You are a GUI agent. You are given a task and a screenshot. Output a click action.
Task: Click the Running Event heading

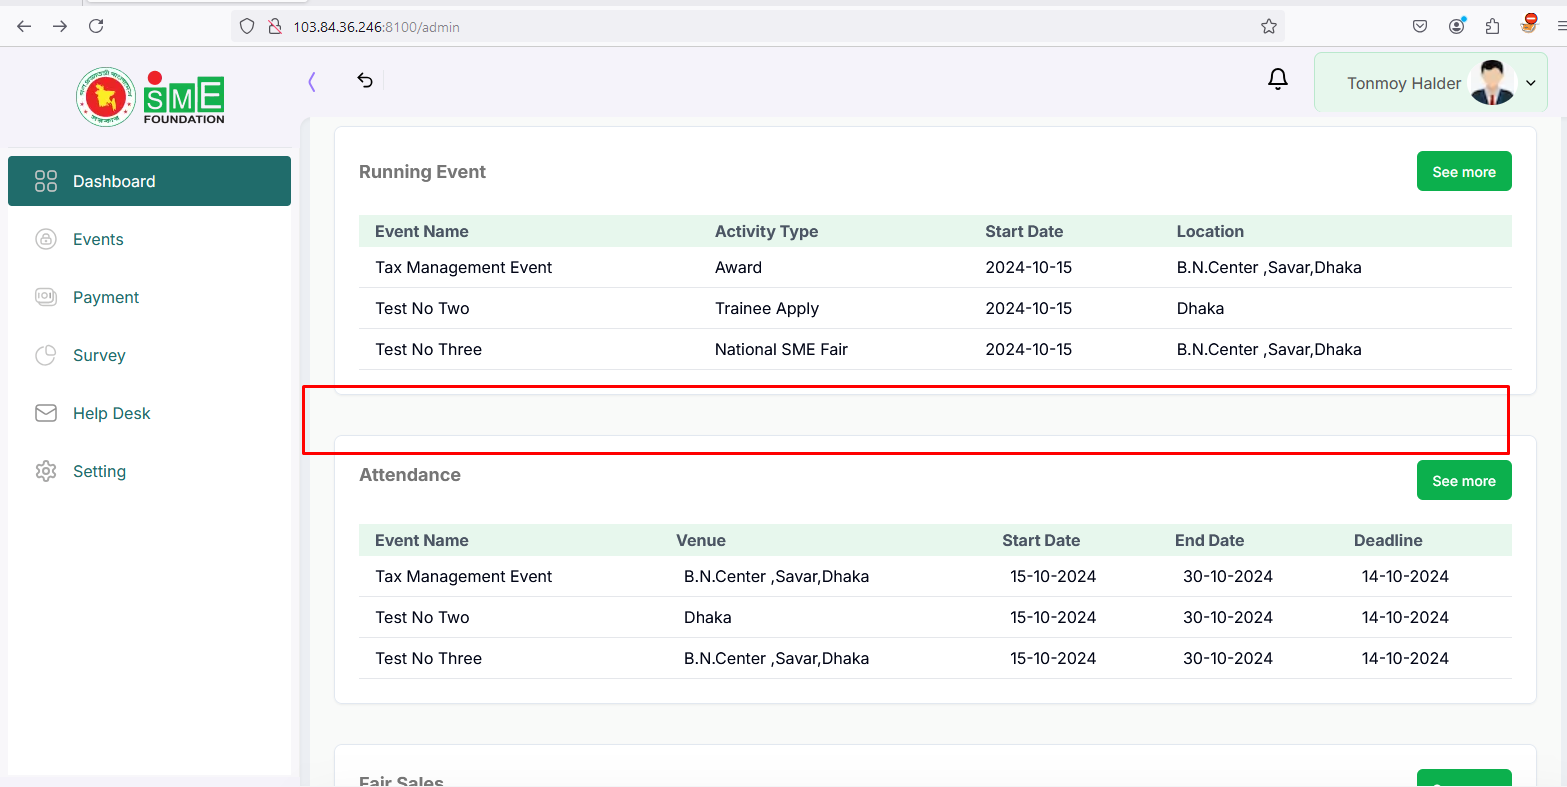pos(422,172)
